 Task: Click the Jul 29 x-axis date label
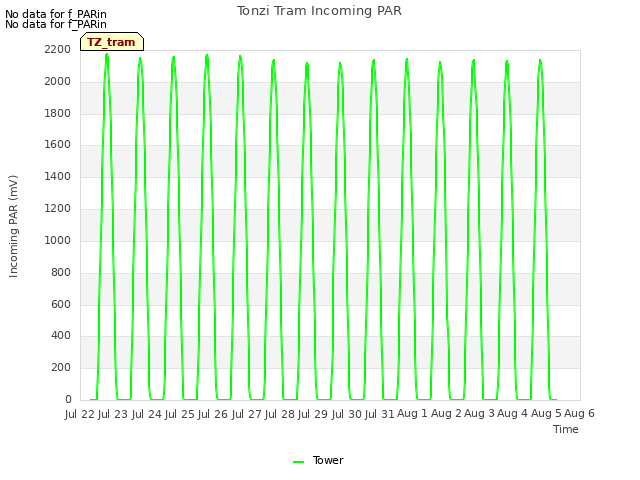[313, 414]
